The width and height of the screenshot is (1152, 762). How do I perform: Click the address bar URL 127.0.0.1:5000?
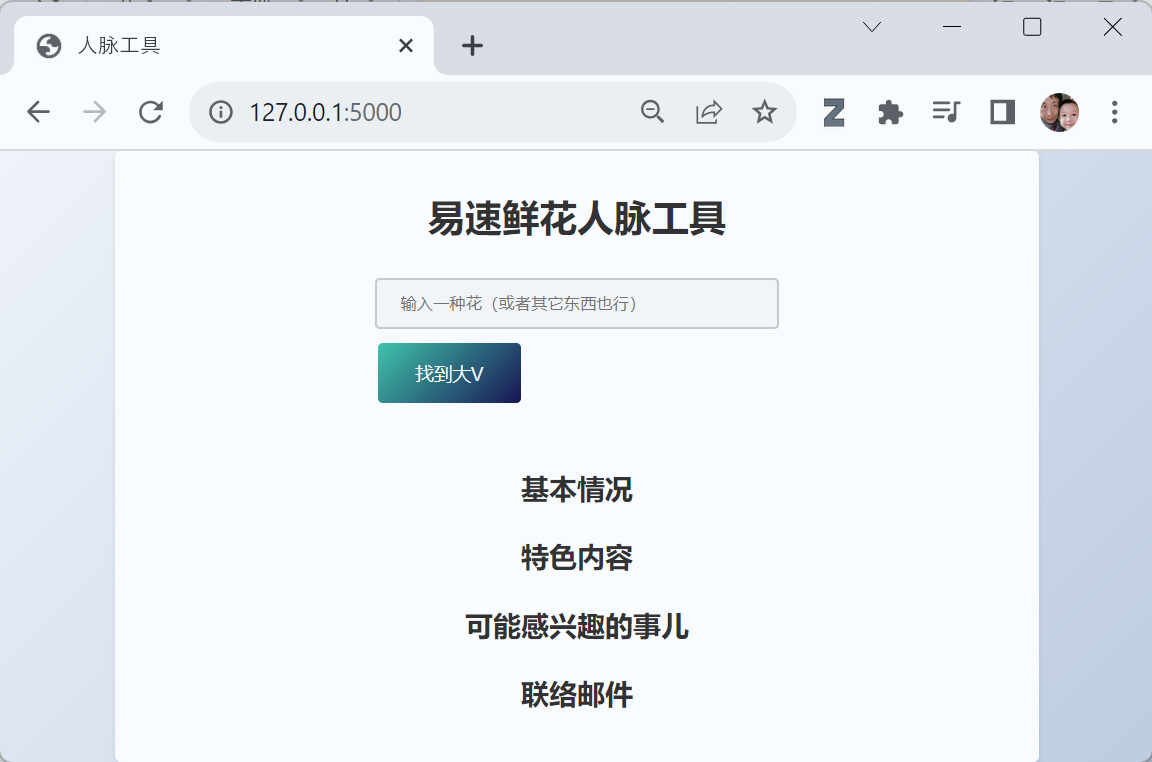[325, 112]
